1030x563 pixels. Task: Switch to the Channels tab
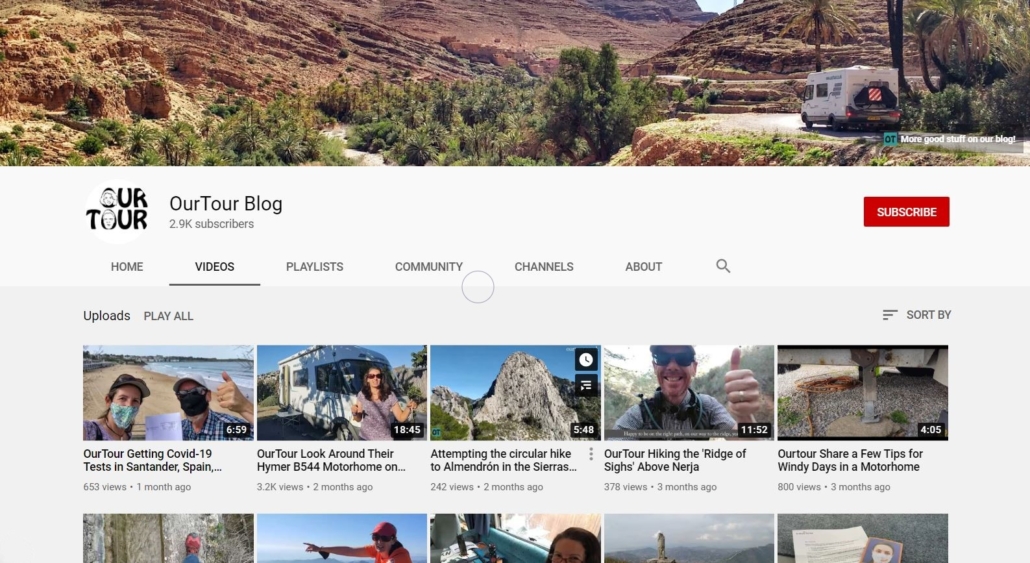pos(544,267)
